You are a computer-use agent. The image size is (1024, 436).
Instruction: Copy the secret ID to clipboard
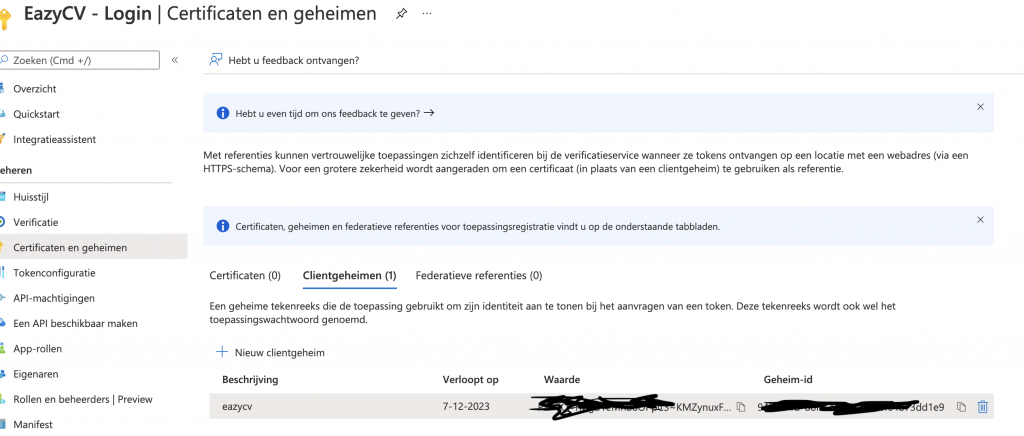click(961, 407)
